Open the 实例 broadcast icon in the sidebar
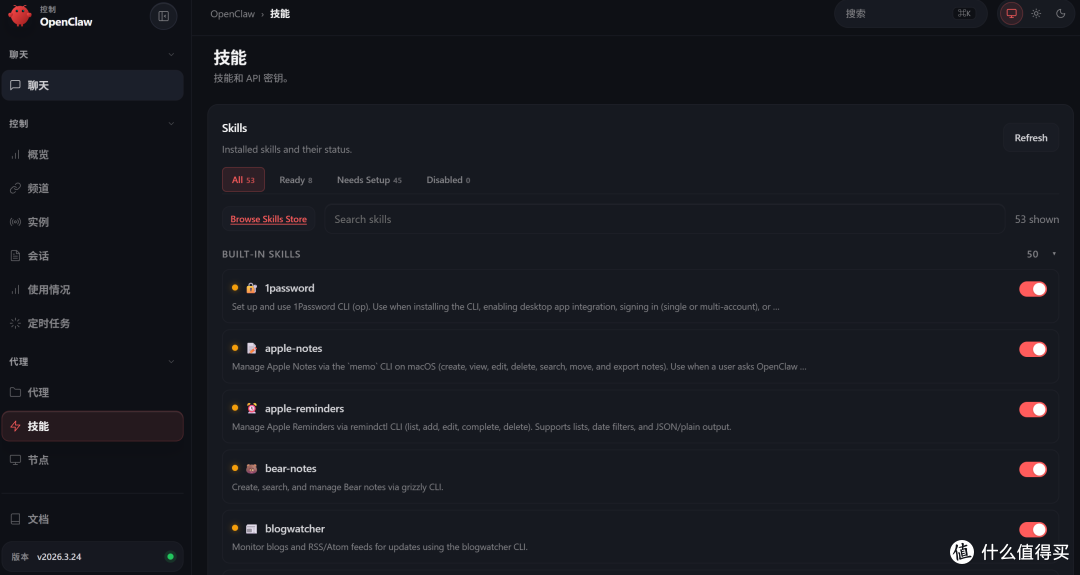The image size is (1080, 575). point(15,222)
